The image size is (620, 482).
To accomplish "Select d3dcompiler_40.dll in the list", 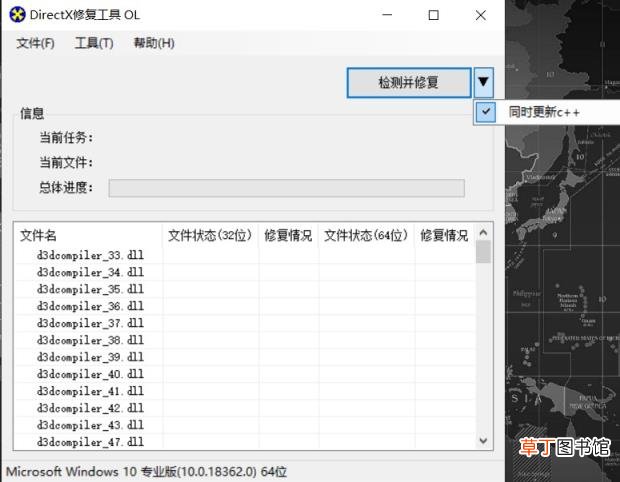I will [x=90, y=374].
